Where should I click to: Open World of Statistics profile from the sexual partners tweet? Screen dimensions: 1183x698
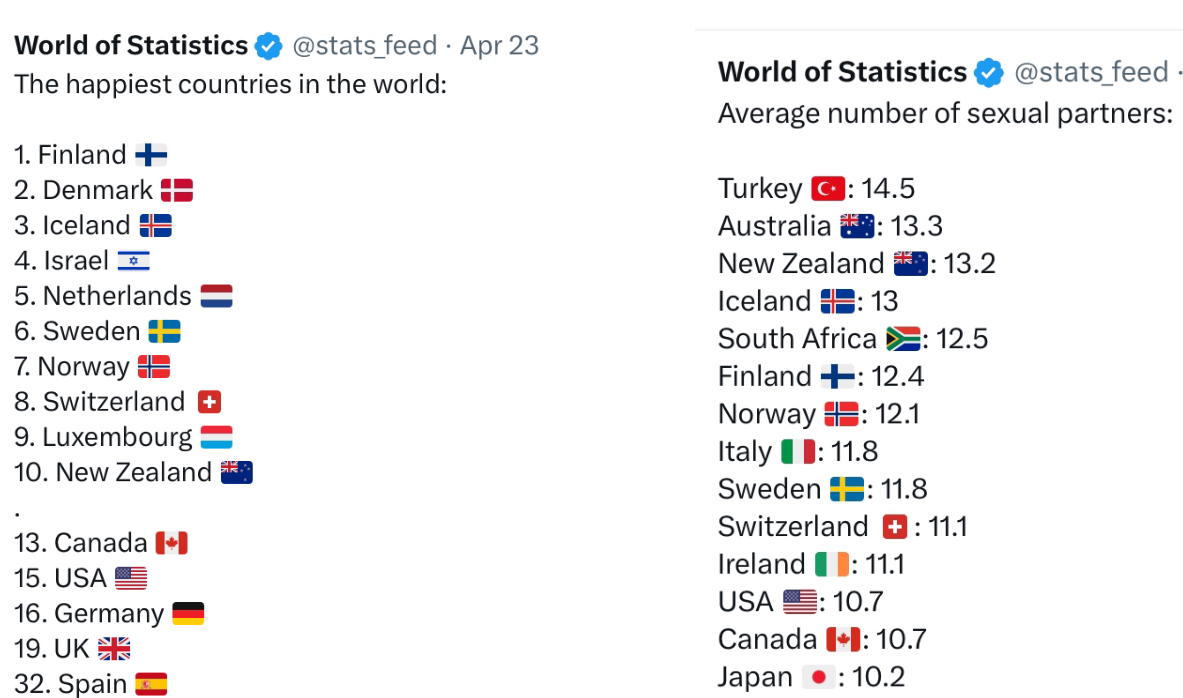tap(842, 73)
